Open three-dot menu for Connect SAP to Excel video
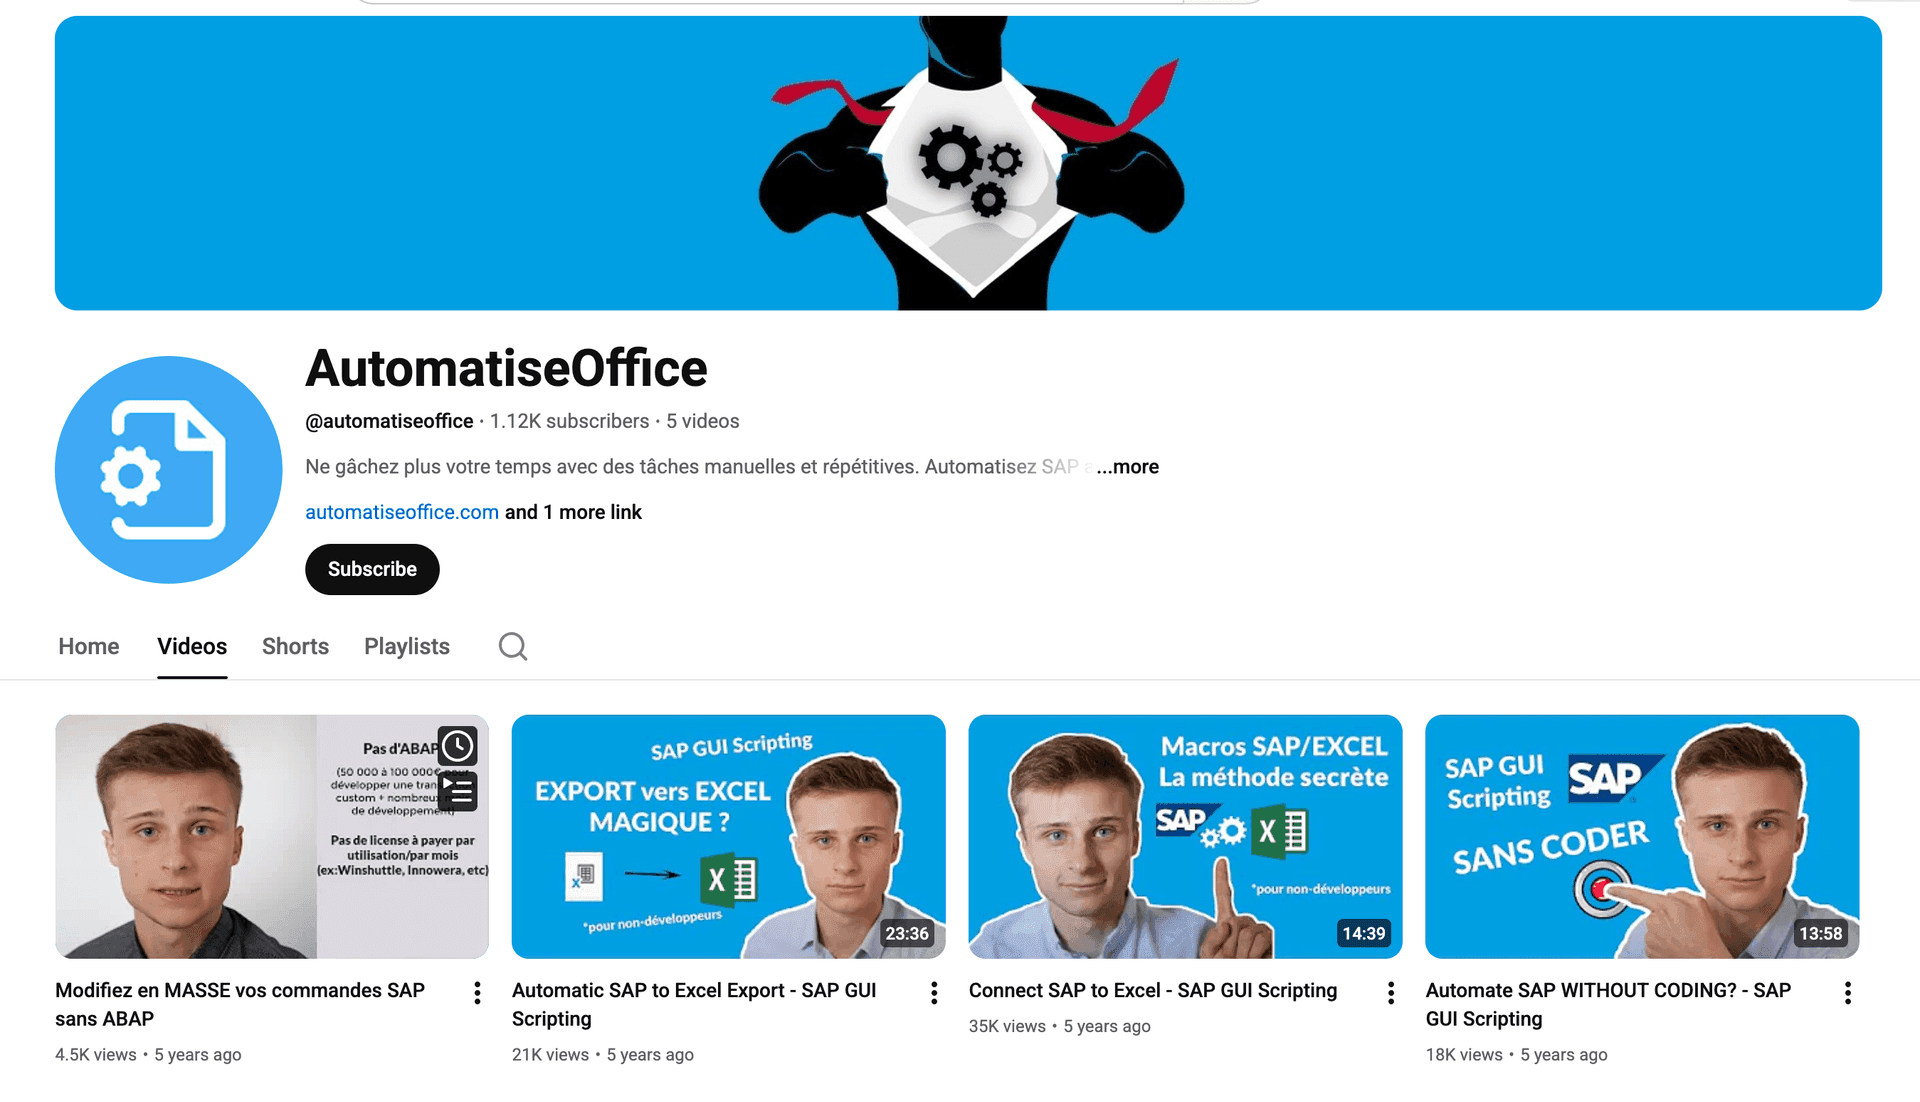Viewport: 1920px width, 1102px height. click(1391, 993)
